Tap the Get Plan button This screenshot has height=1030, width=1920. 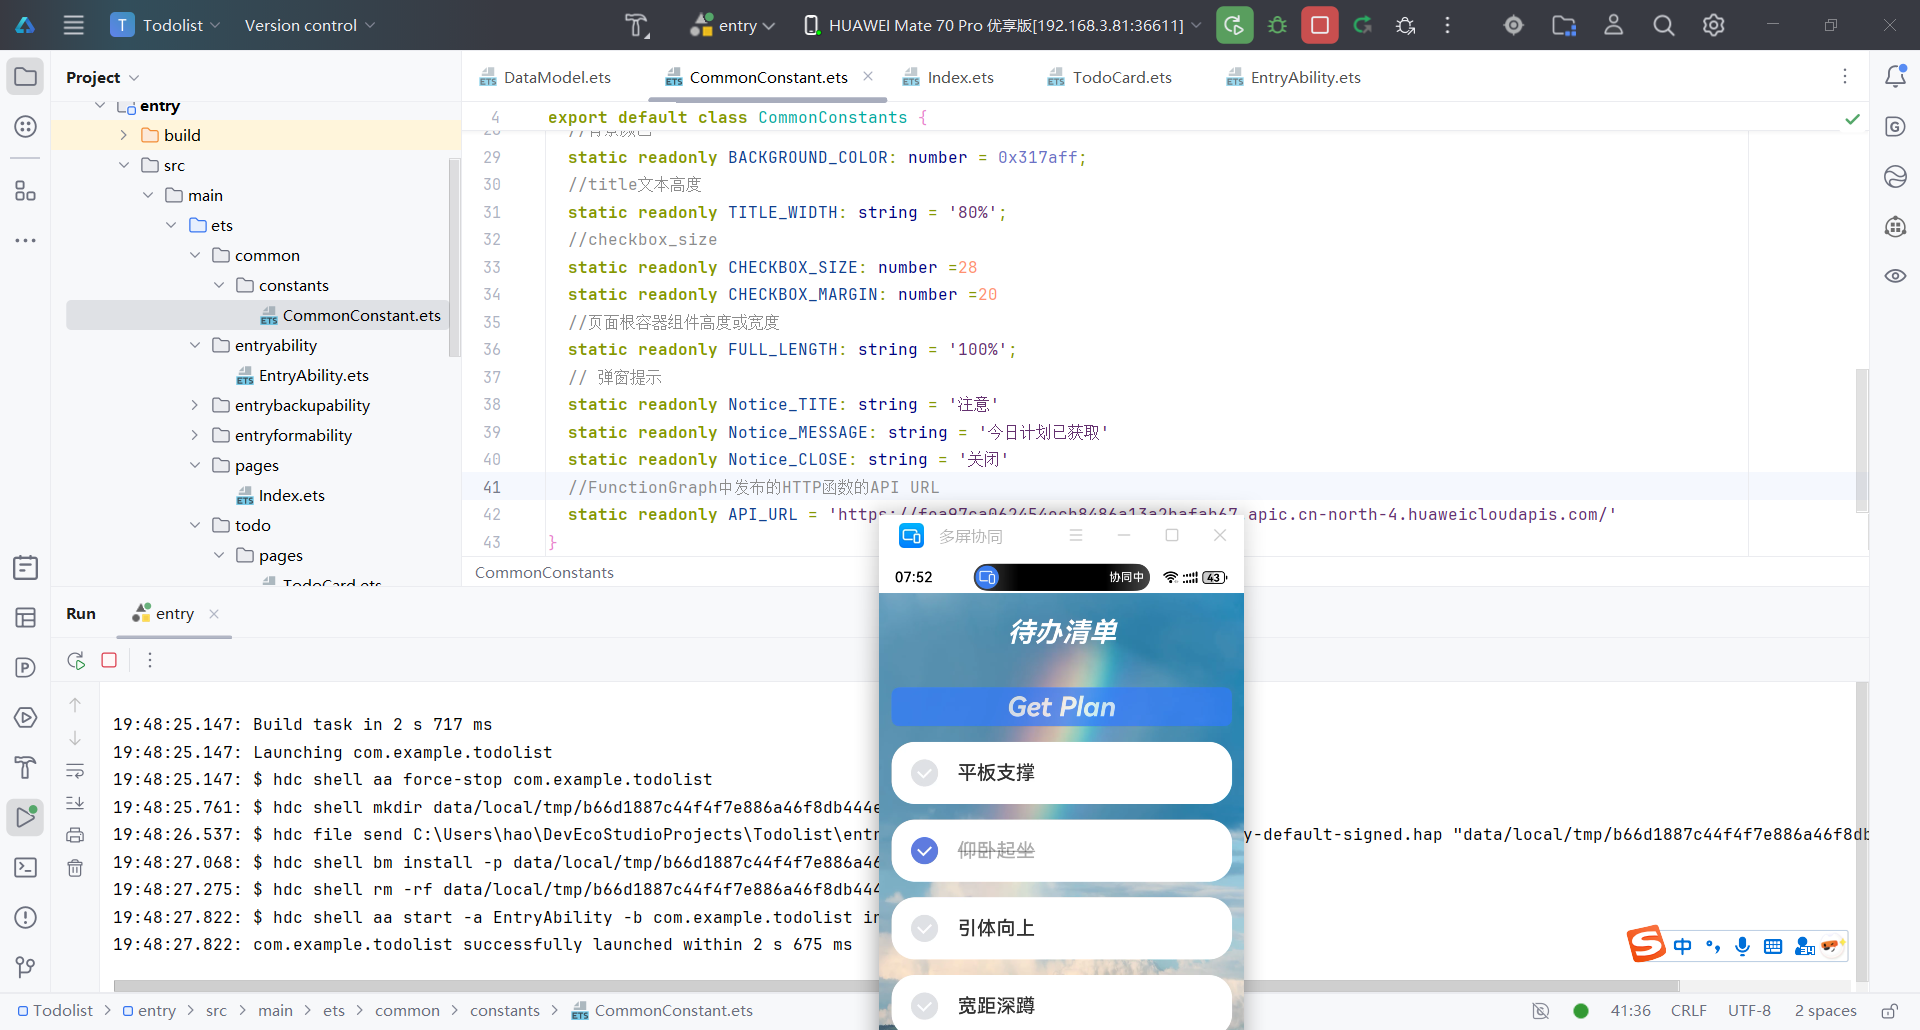(1061, 707)
